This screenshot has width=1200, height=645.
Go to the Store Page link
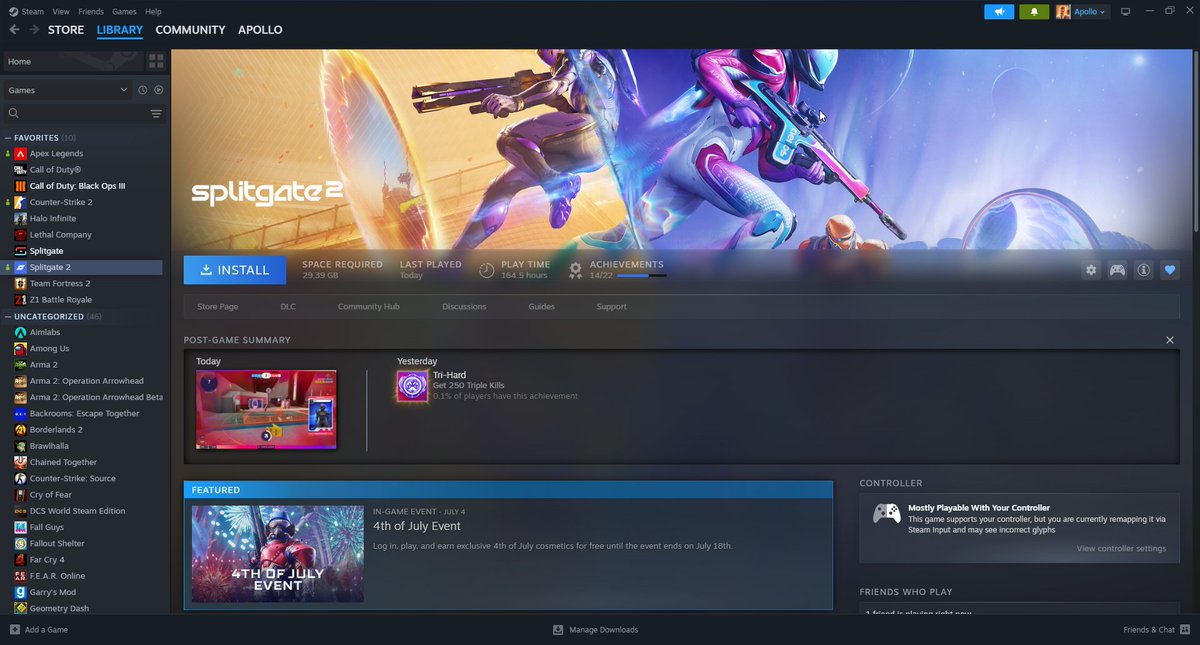coord(217,306)
